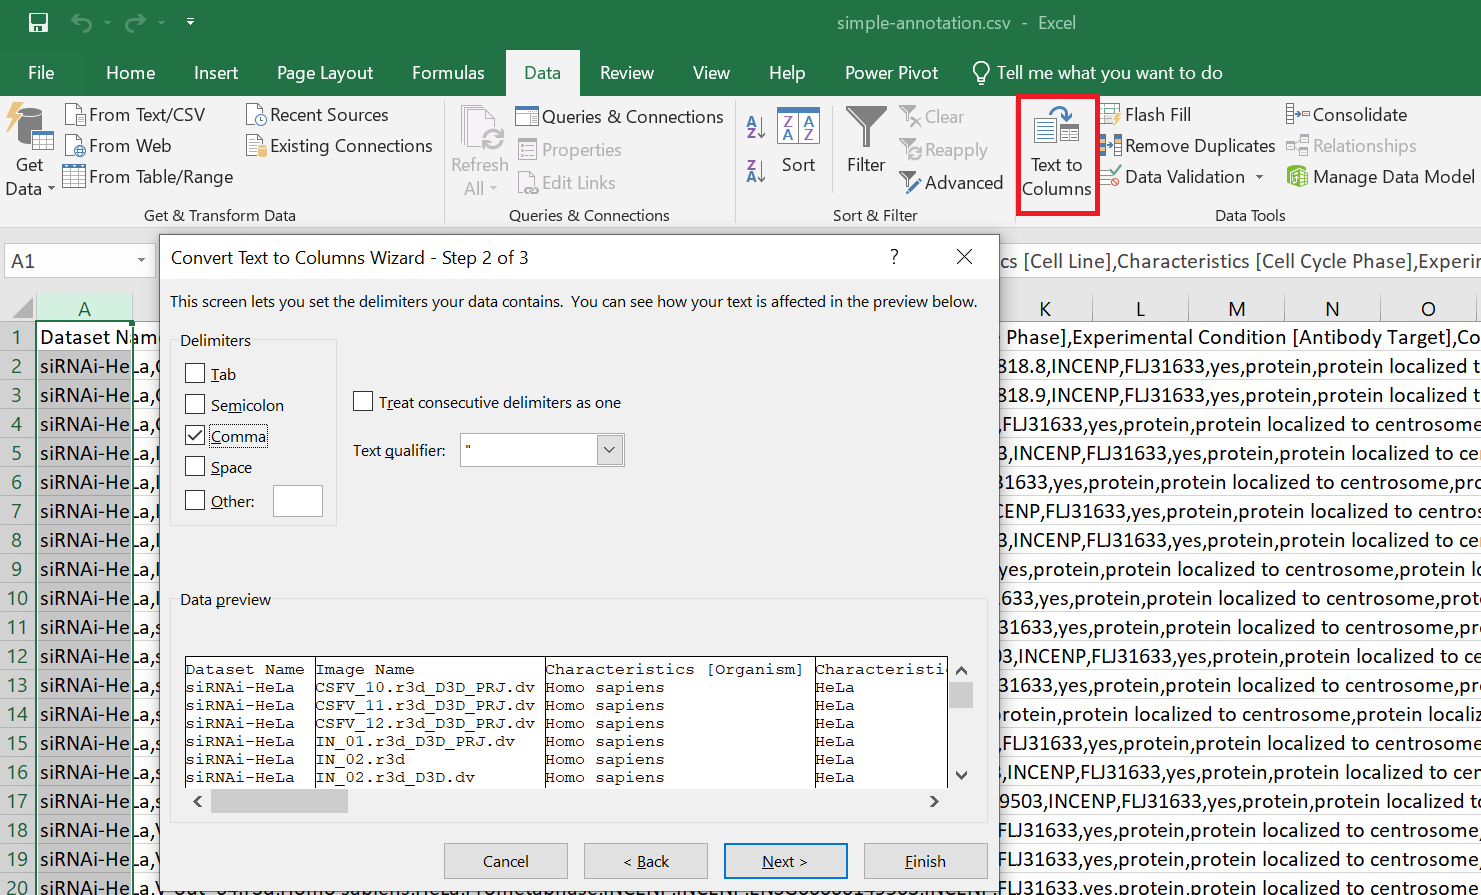
Task: Click Cancel in the wizard
Action: (506, 861)
